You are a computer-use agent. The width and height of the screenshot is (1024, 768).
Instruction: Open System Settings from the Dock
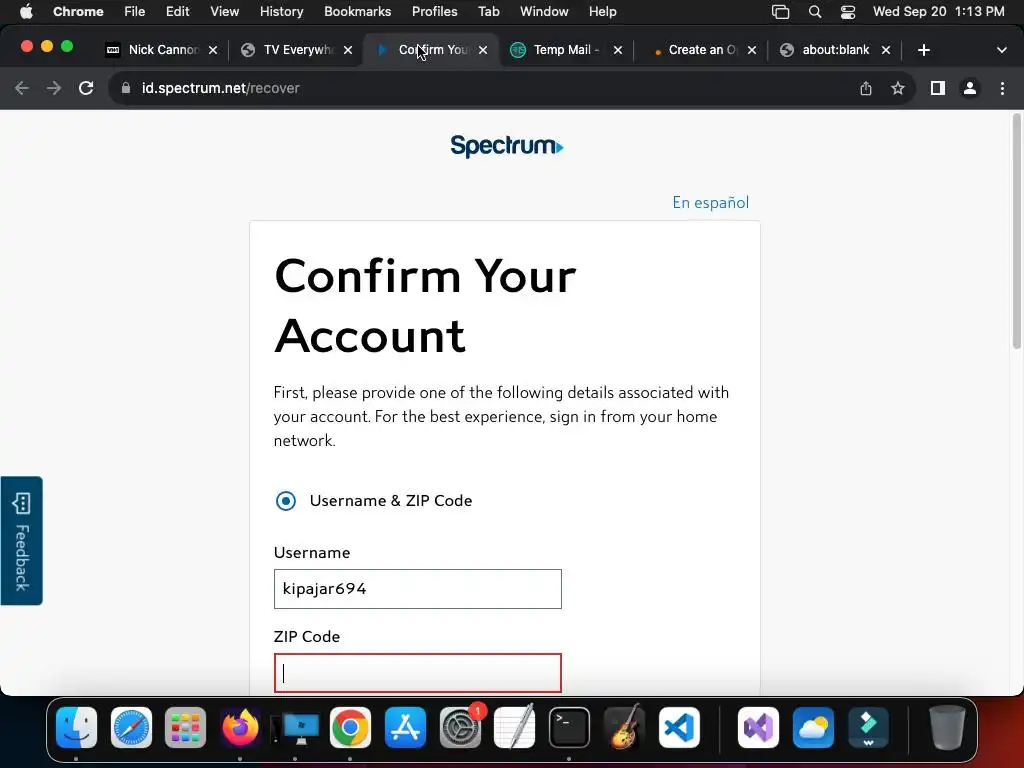click(460, 728)
